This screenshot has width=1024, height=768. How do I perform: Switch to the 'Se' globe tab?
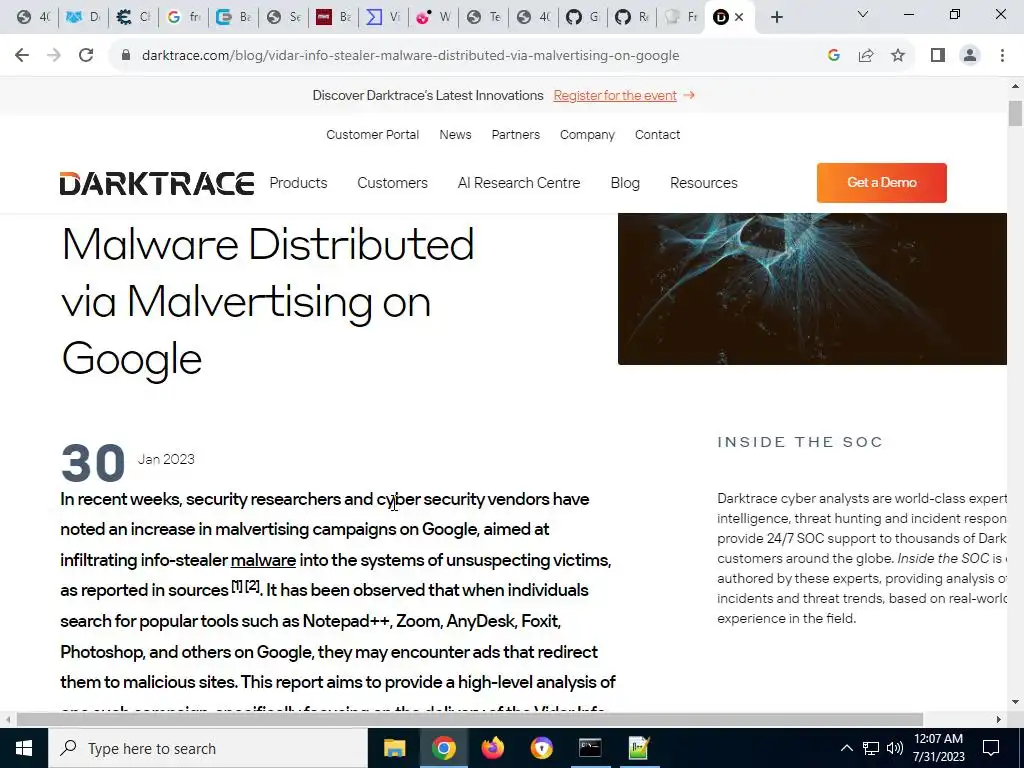click(x=283, y=18)
